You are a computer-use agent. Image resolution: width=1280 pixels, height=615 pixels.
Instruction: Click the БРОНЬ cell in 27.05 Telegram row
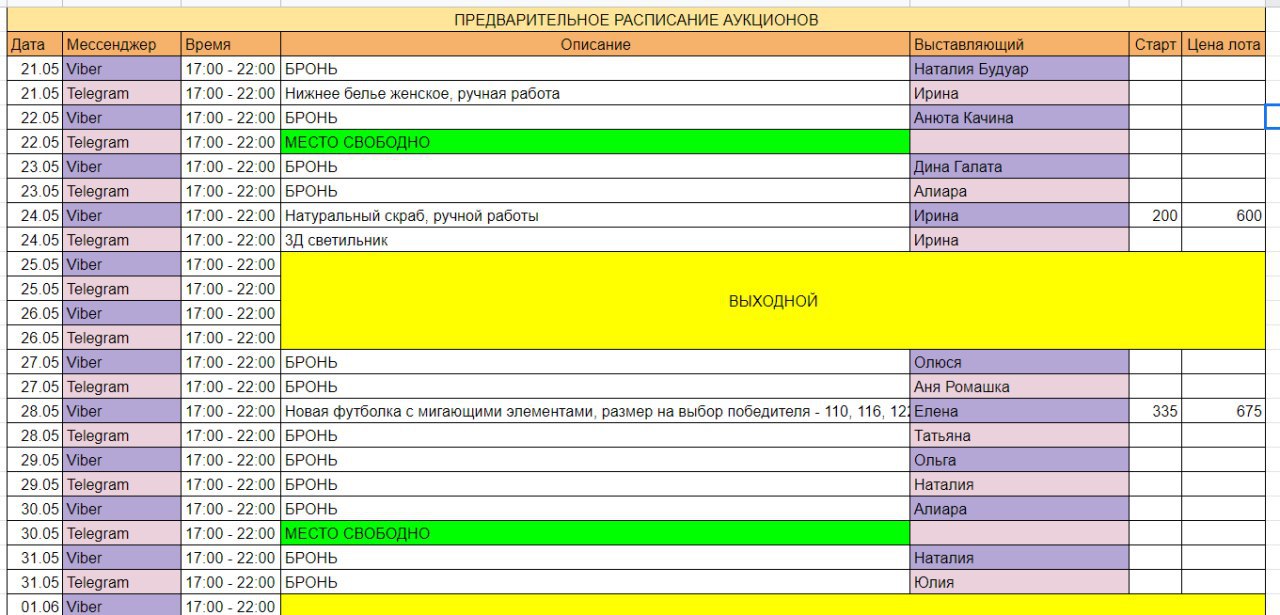[x=595, y=387]
